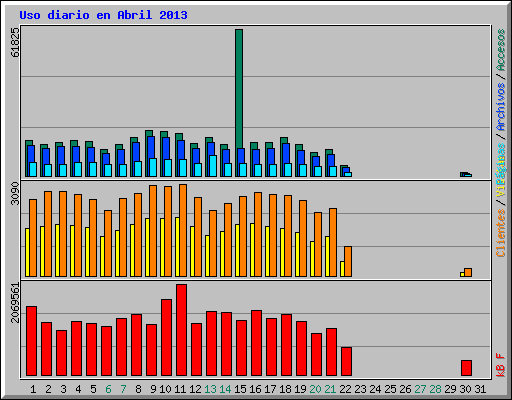Click the red "KB F" legend label
Image resolution: width=512 pixels, height=400 pixels.
coord(501,365)
